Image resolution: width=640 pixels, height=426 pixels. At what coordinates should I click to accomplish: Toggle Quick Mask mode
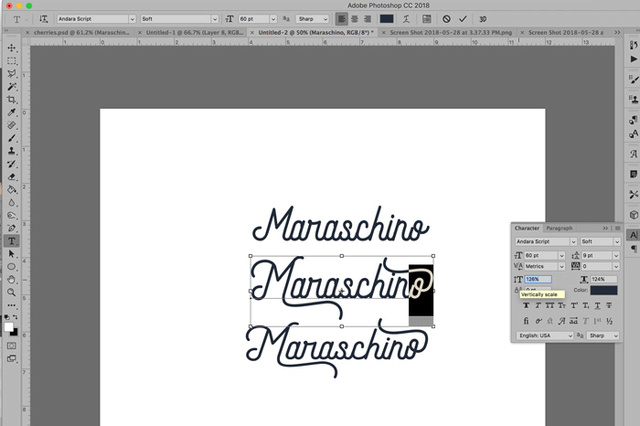point(11,346)
